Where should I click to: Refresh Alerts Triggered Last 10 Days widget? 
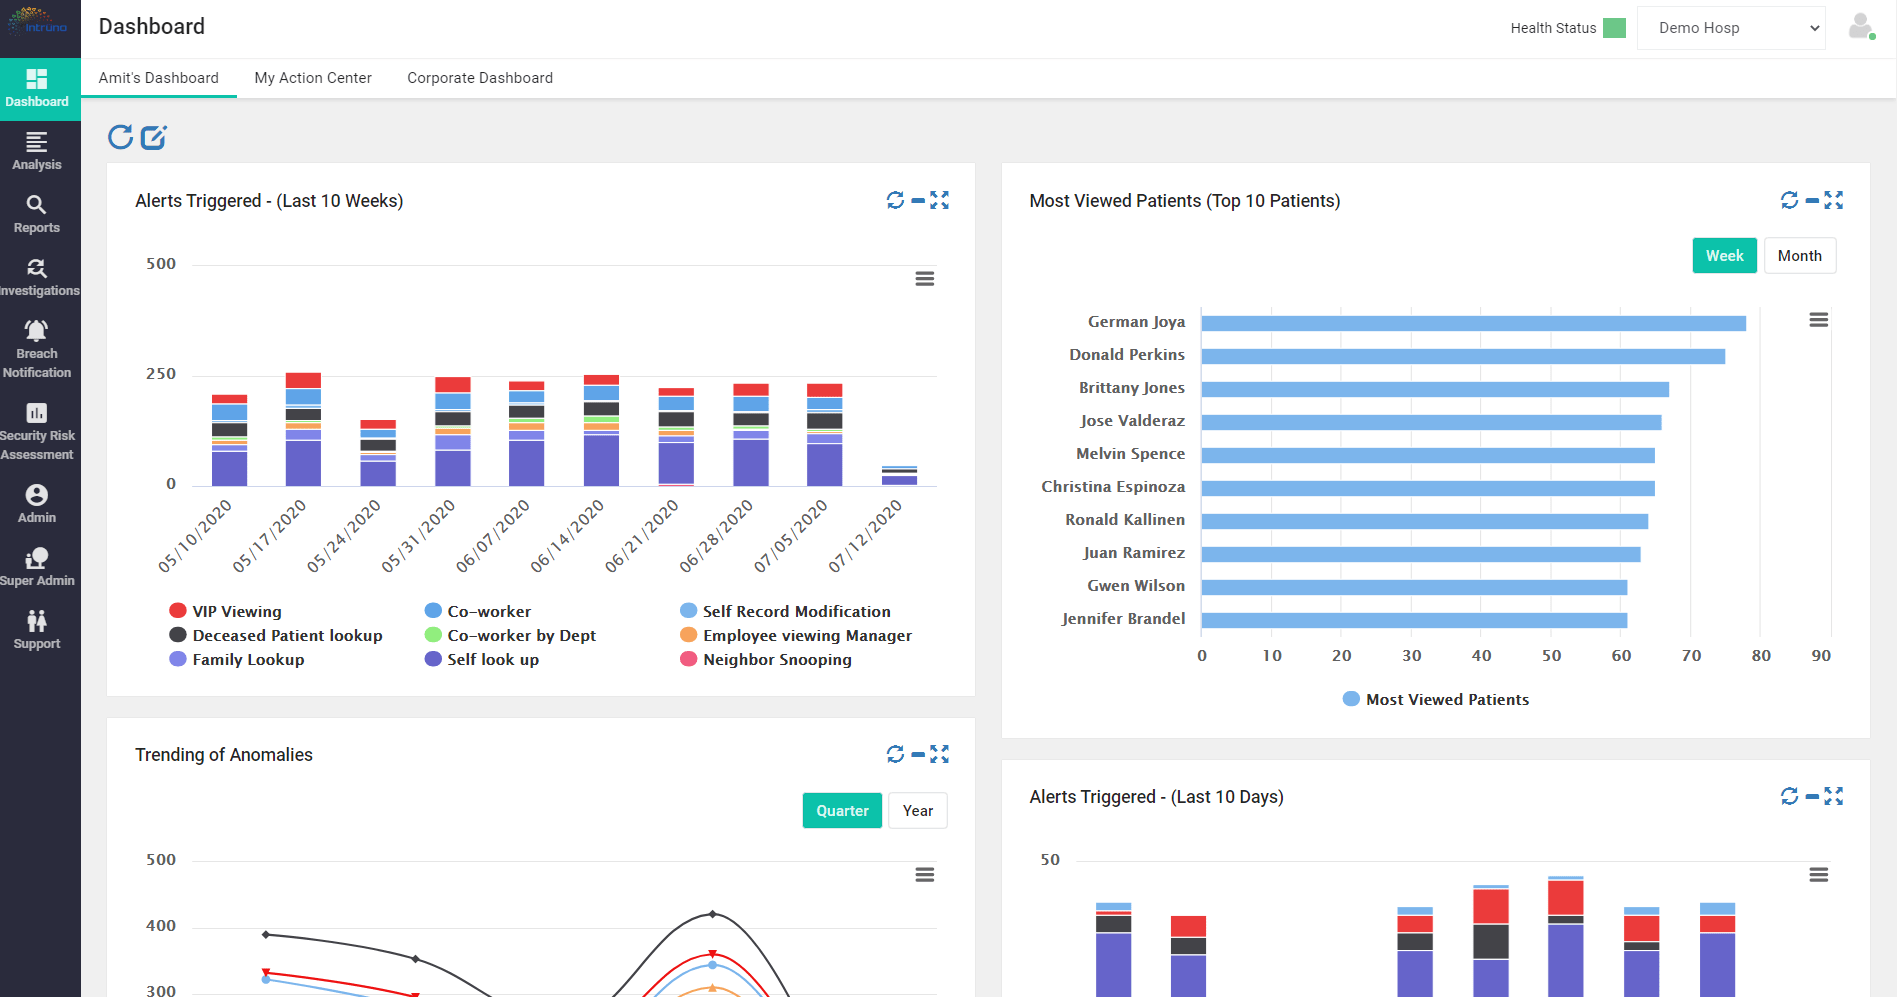coord(1789,796)
